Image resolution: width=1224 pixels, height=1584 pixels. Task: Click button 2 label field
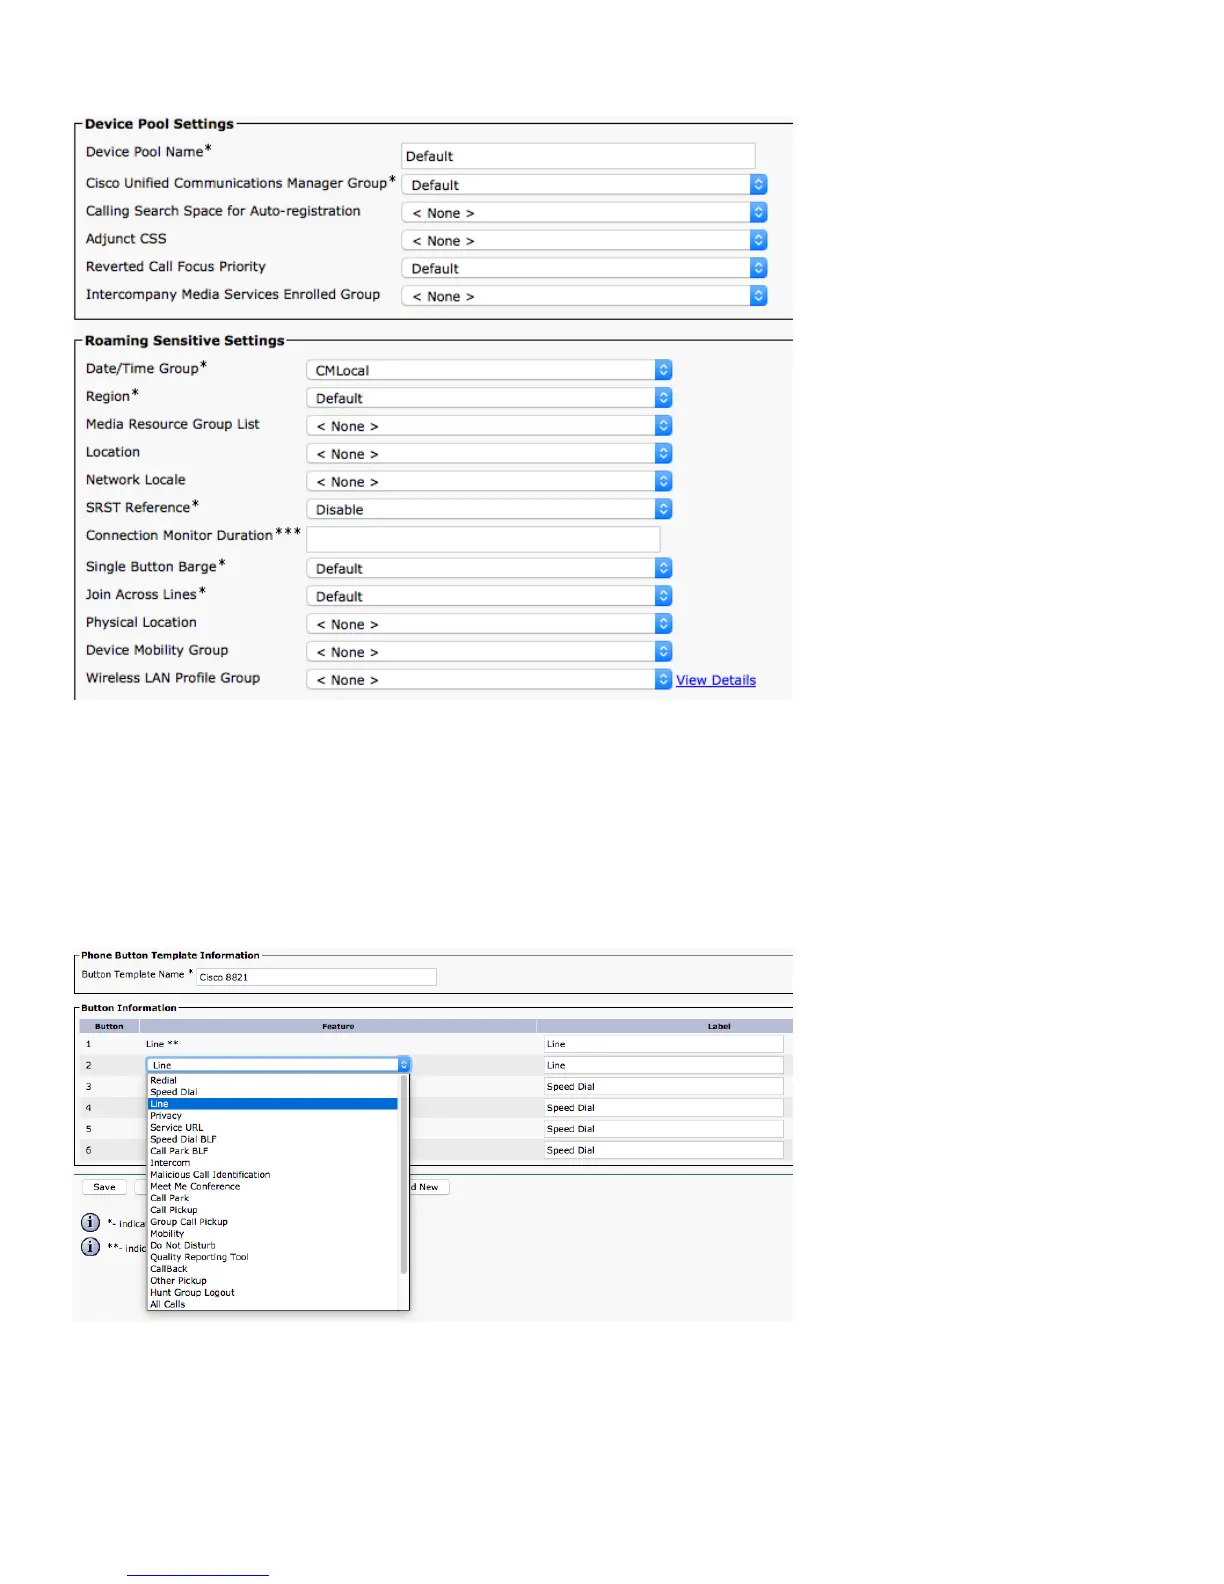pyautogui.click(x=663, y=1065)
